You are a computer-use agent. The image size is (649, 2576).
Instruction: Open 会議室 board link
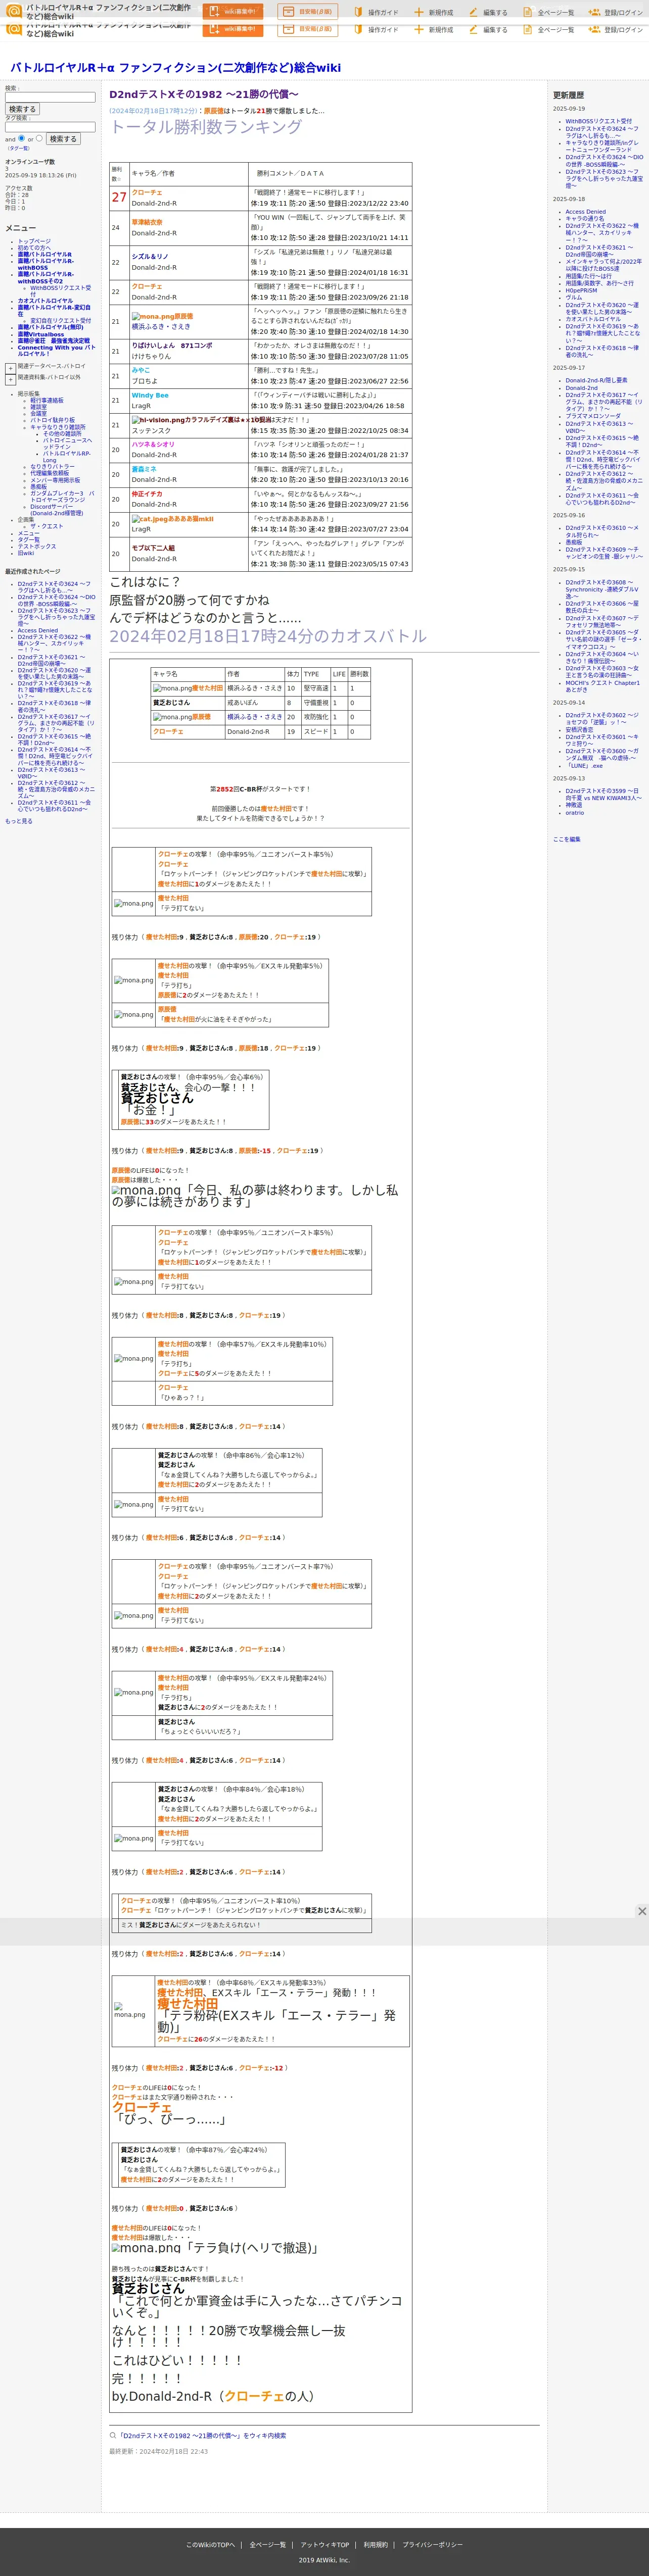click(x=38, y=413)
